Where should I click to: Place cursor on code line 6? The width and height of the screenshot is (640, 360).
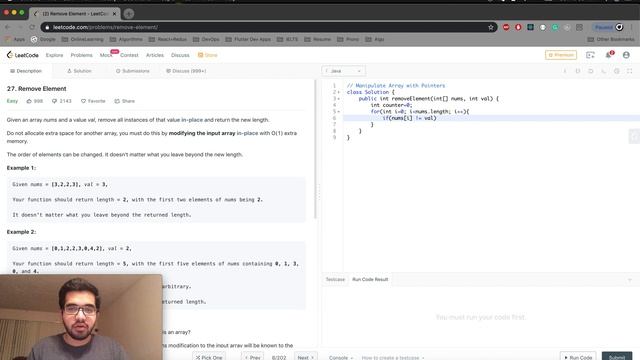pyautogui.click(x=491, y=118)
